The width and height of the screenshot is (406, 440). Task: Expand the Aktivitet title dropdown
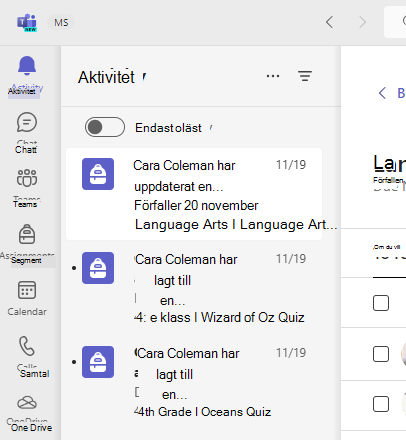click(x=144, y=78)
